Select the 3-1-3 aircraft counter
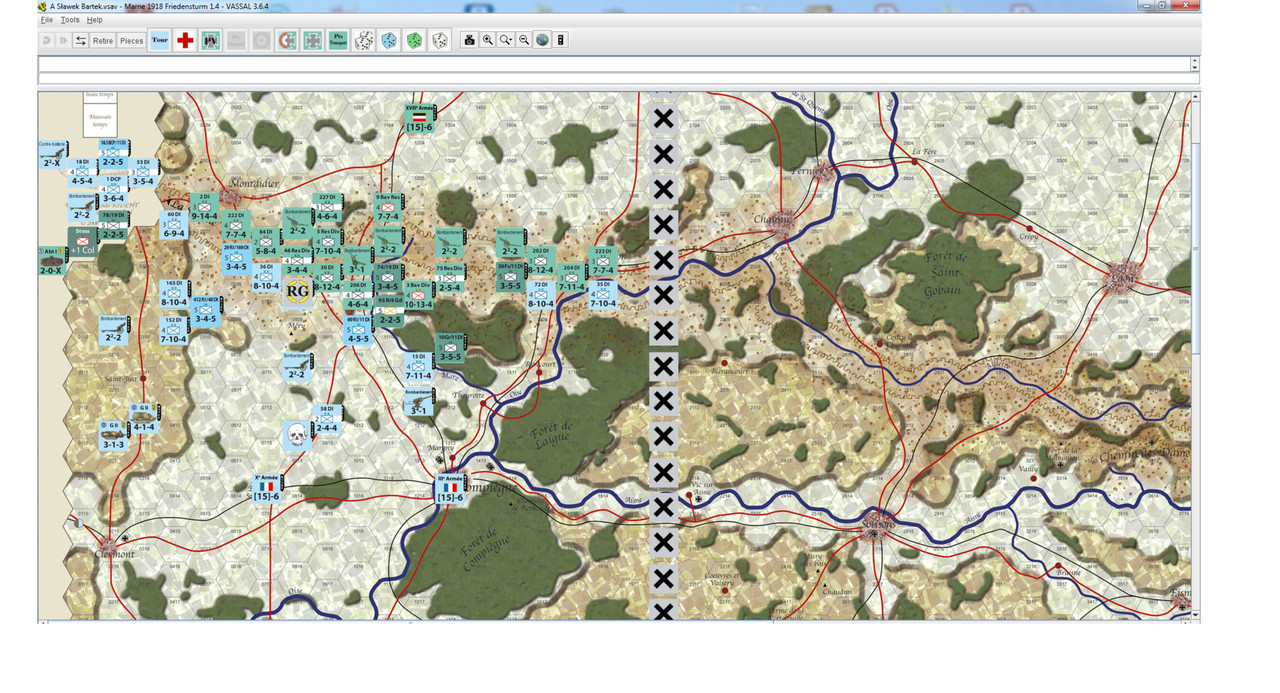The width and height of the screenshot is (1280, 693). point(113,436)
